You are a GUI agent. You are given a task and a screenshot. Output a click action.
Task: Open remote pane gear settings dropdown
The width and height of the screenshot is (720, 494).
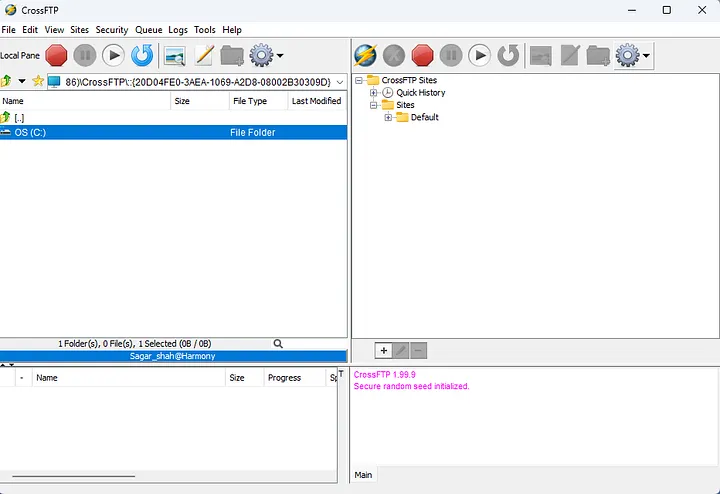(633, 56)
